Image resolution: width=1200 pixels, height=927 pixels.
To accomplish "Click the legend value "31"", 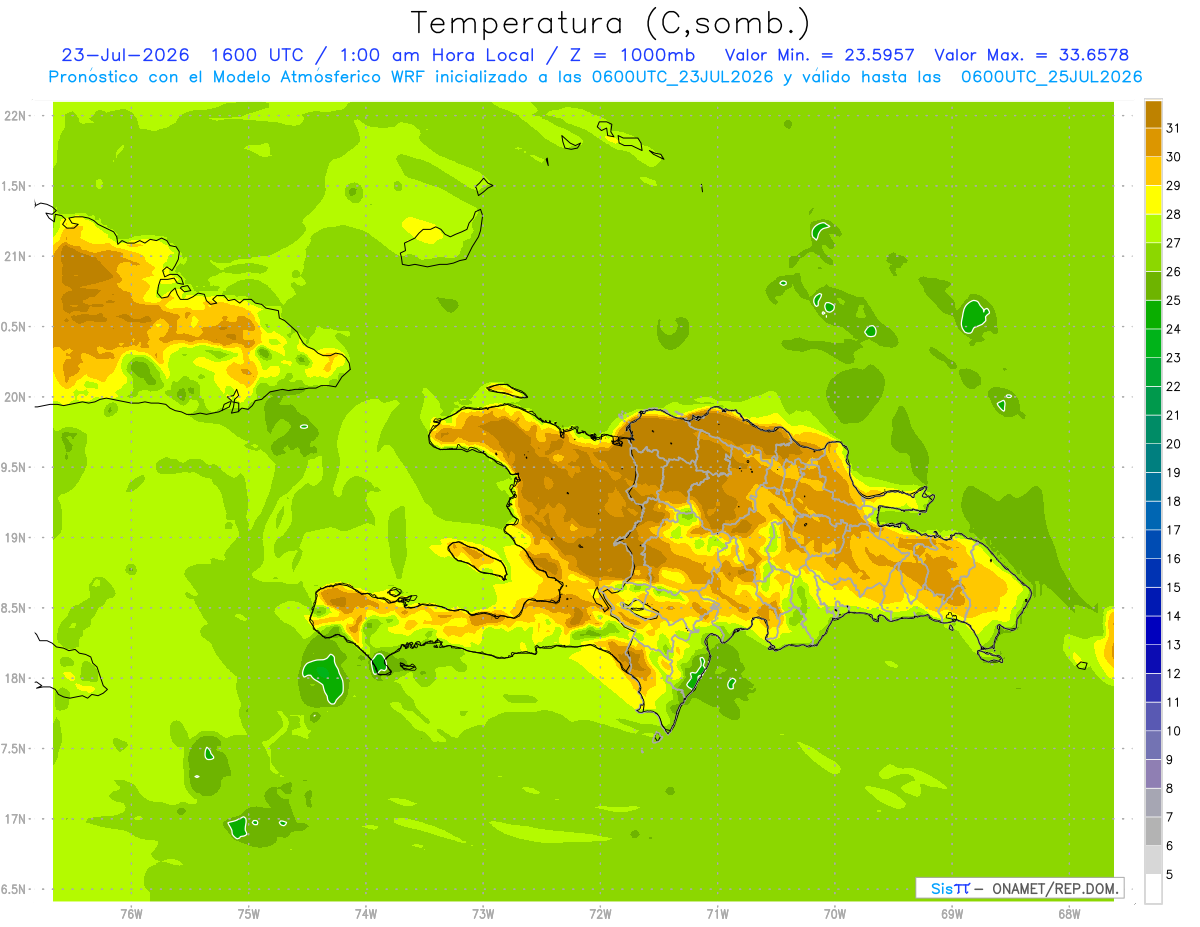I will pos(1174,127).
